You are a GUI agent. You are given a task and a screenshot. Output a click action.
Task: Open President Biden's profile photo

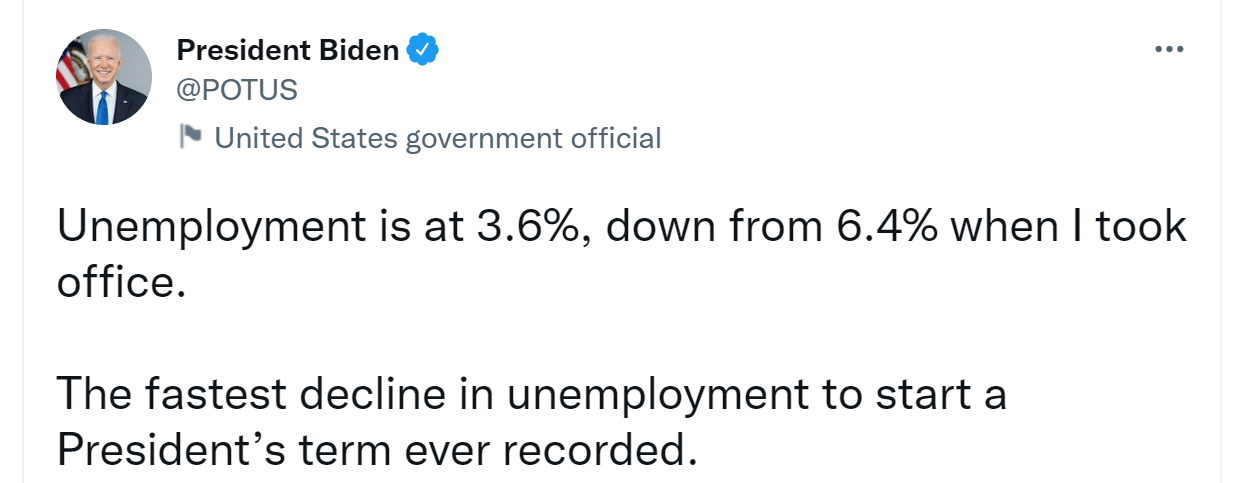(x=103, y=77)
